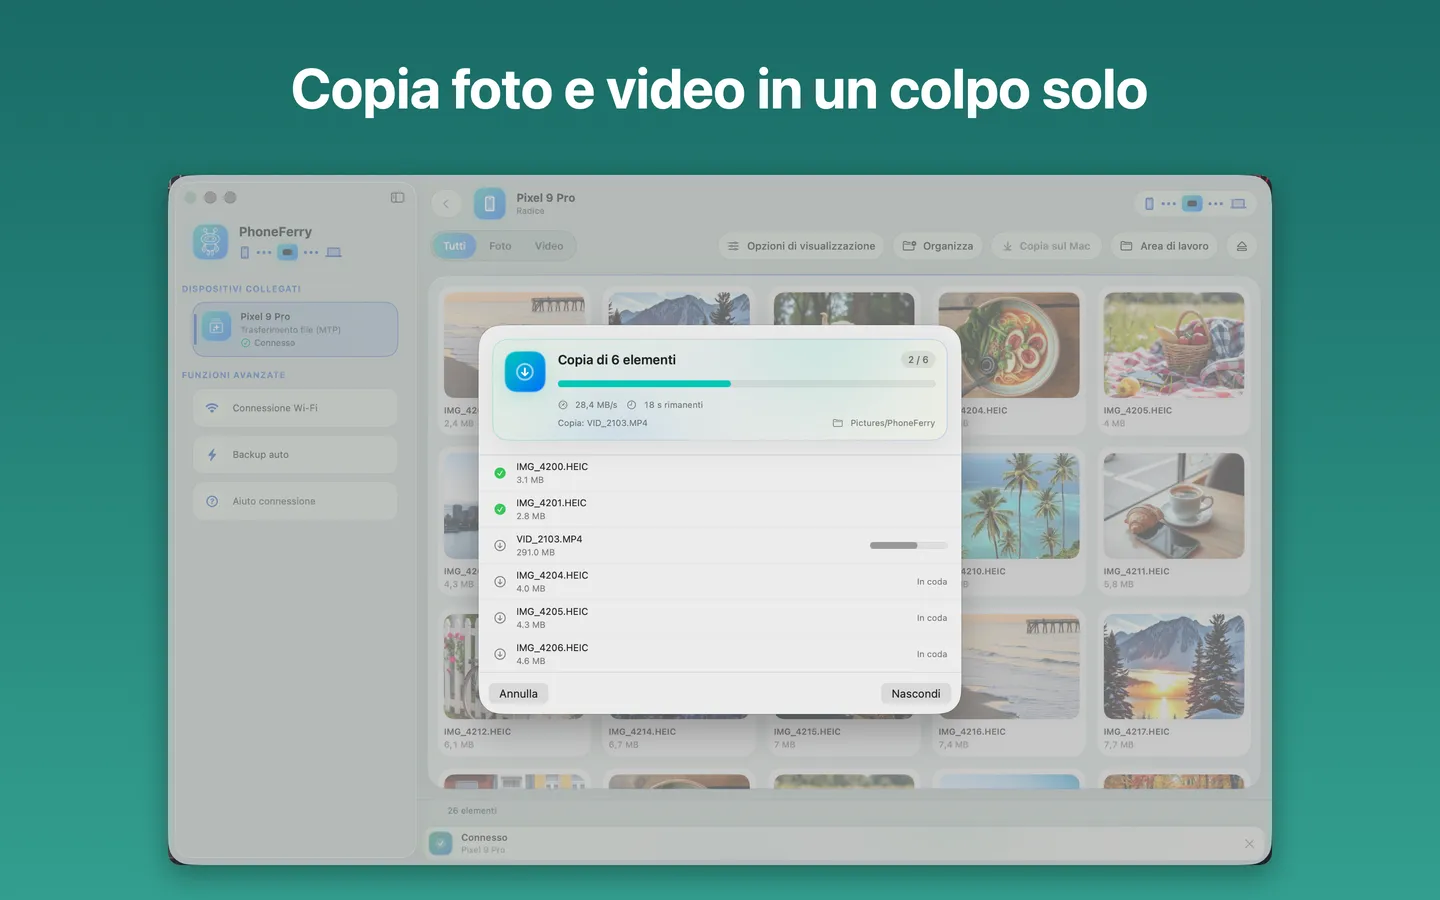Click the VID_2103.MP4 download icon

(x=500, y=545)
